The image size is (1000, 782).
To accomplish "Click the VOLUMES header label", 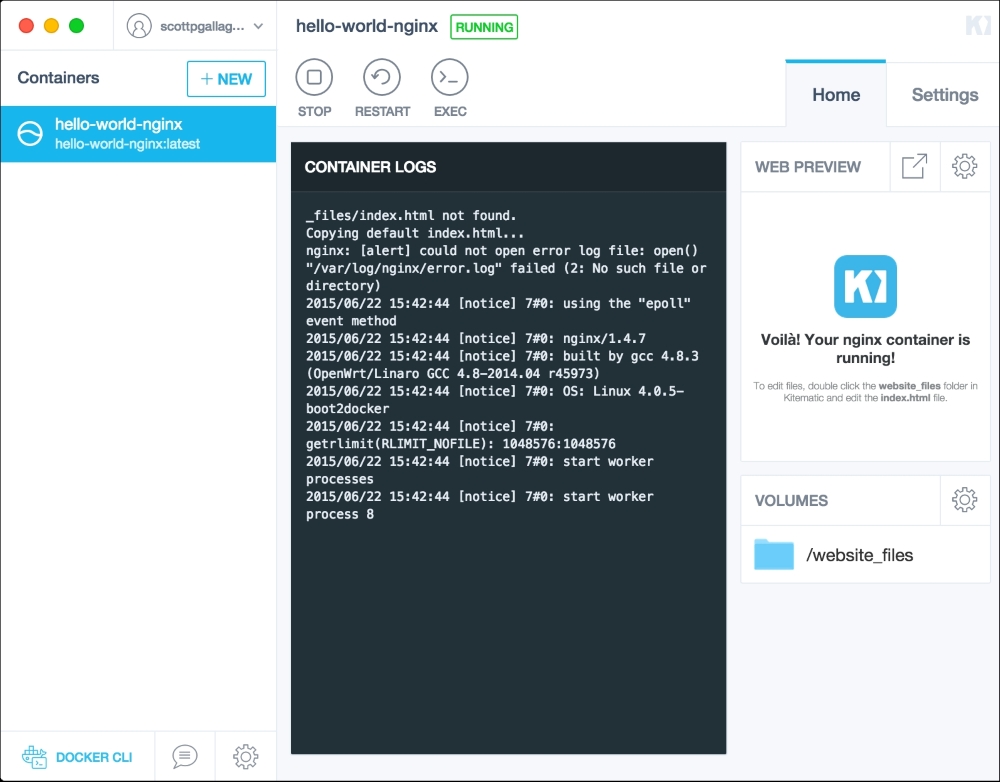I will 791,501.
